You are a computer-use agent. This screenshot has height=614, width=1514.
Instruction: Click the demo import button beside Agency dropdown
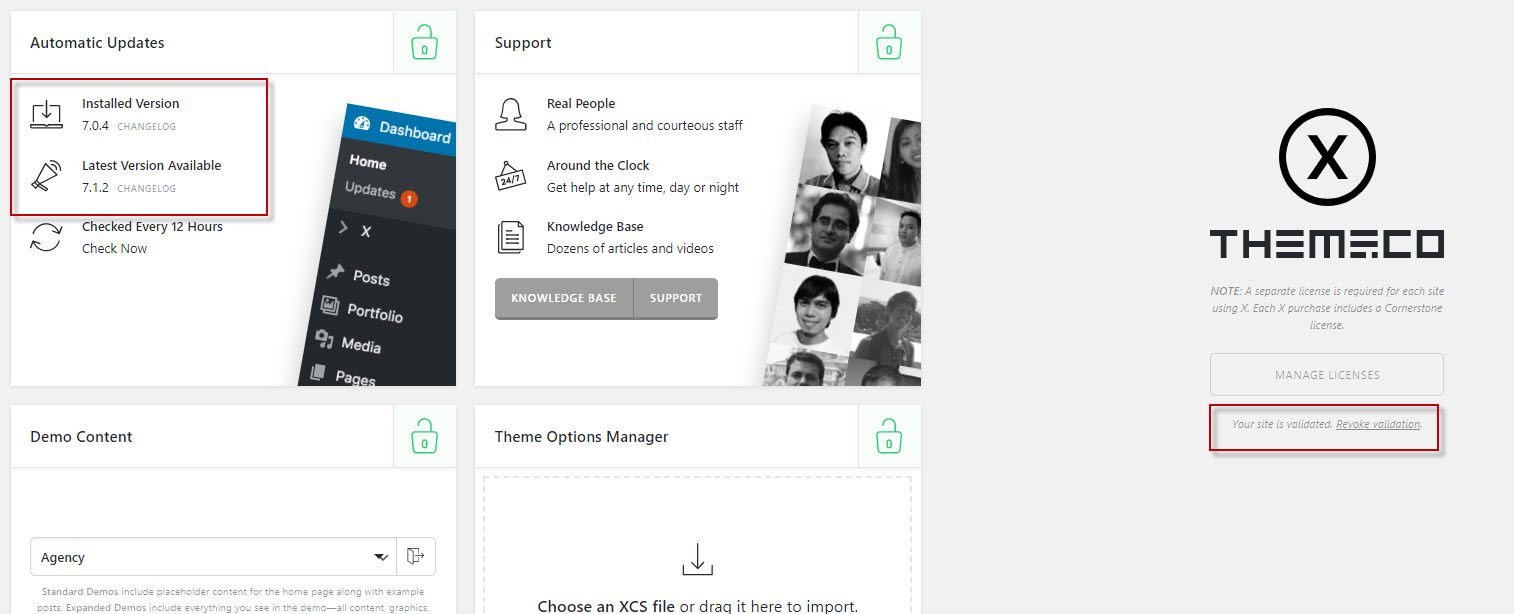(x=416, y=557)
